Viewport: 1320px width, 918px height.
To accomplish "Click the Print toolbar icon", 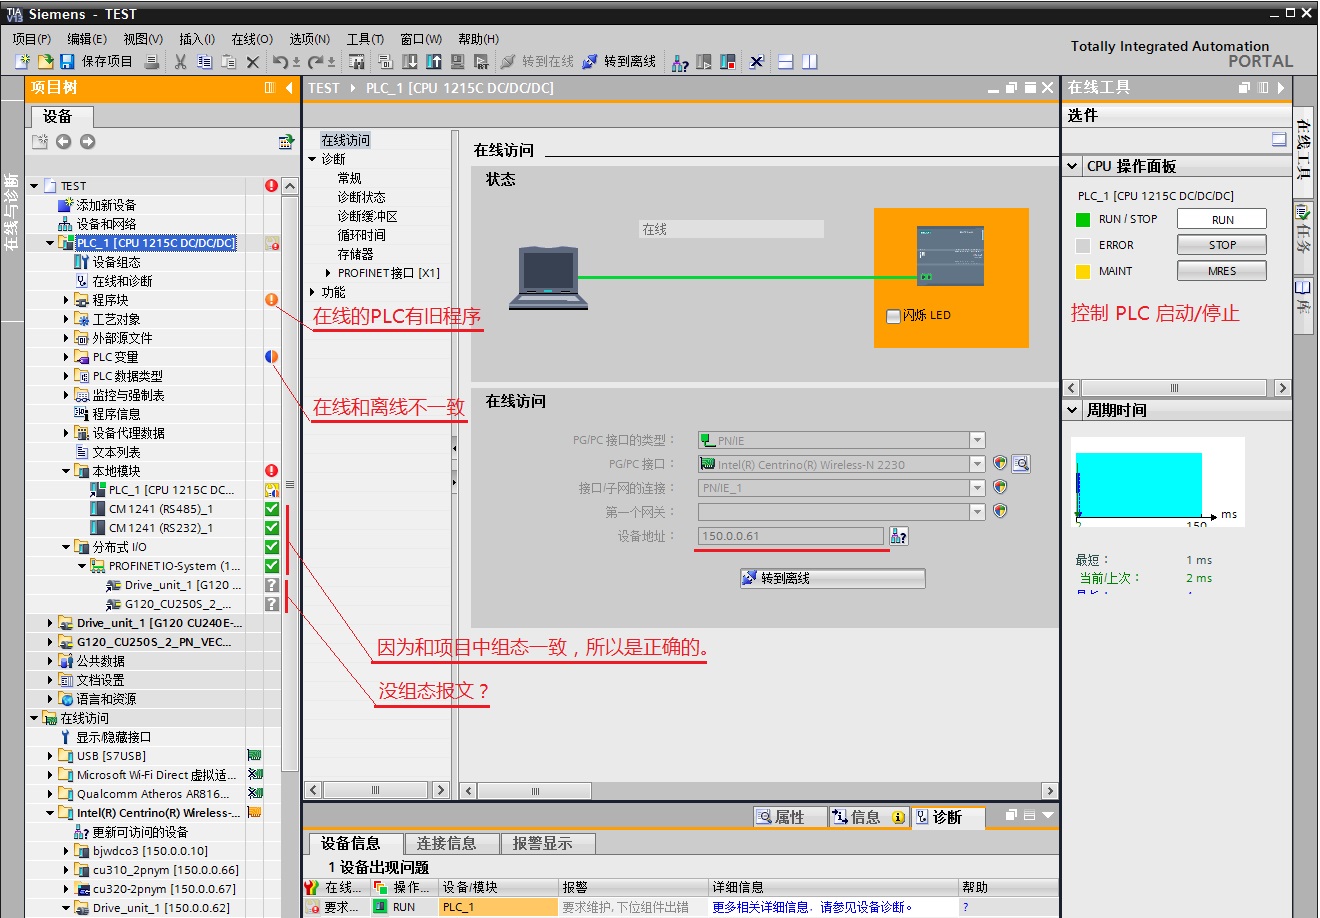I will [x=152, y=62].
